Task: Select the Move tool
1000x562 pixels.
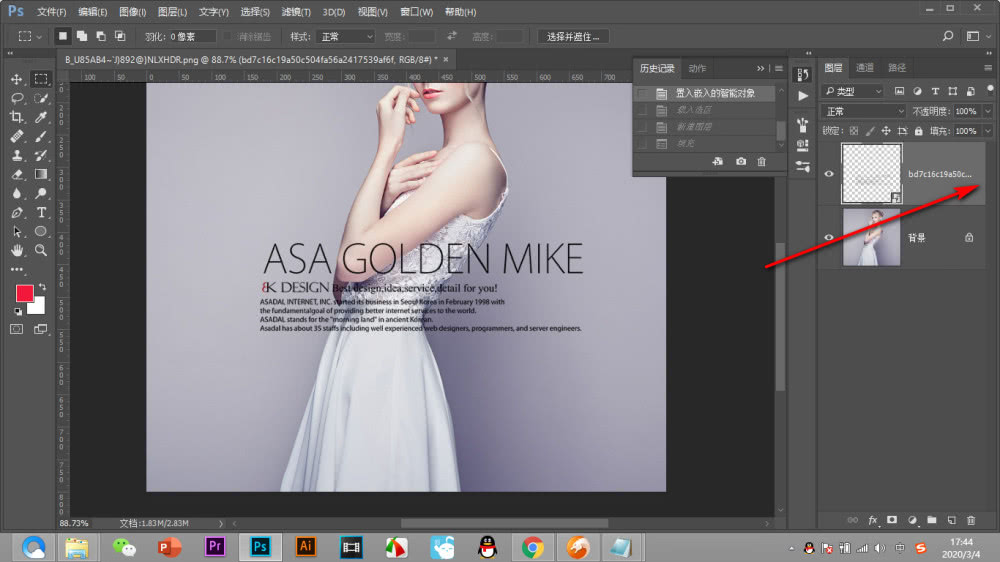Action: [17, 79]
